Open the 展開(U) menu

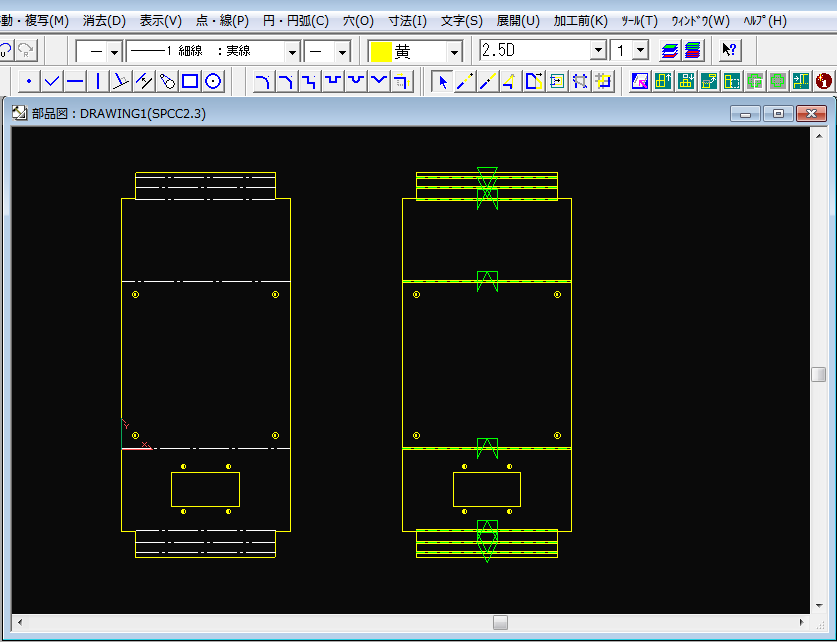(518, 21)
